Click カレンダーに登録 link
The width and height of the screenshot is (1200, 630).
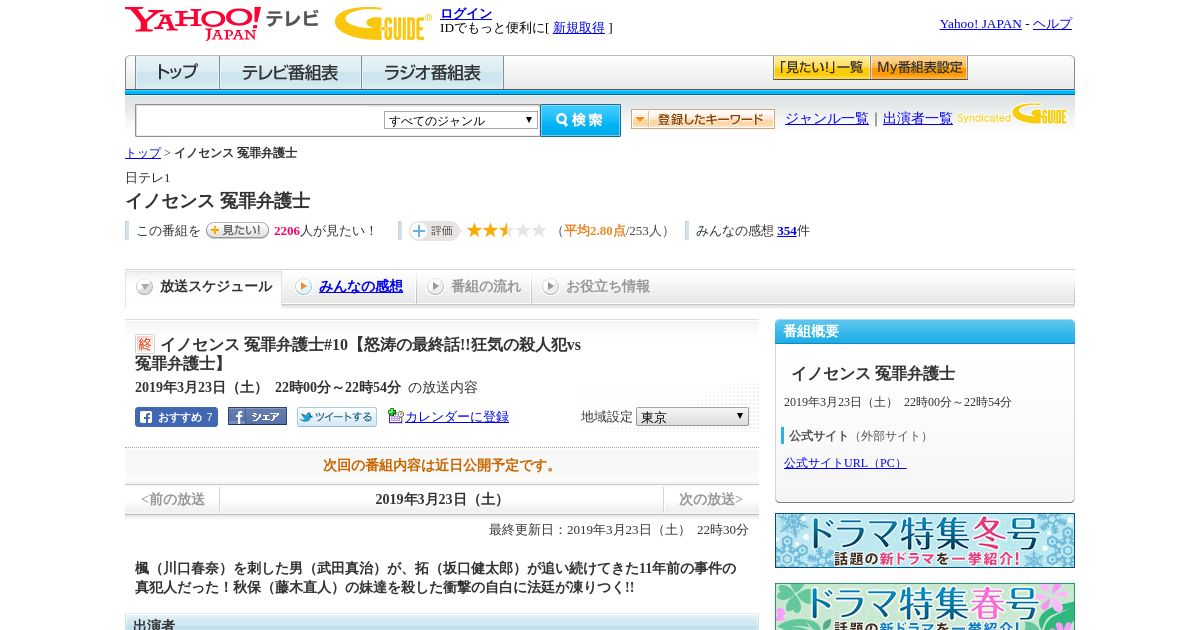(457, 417)
